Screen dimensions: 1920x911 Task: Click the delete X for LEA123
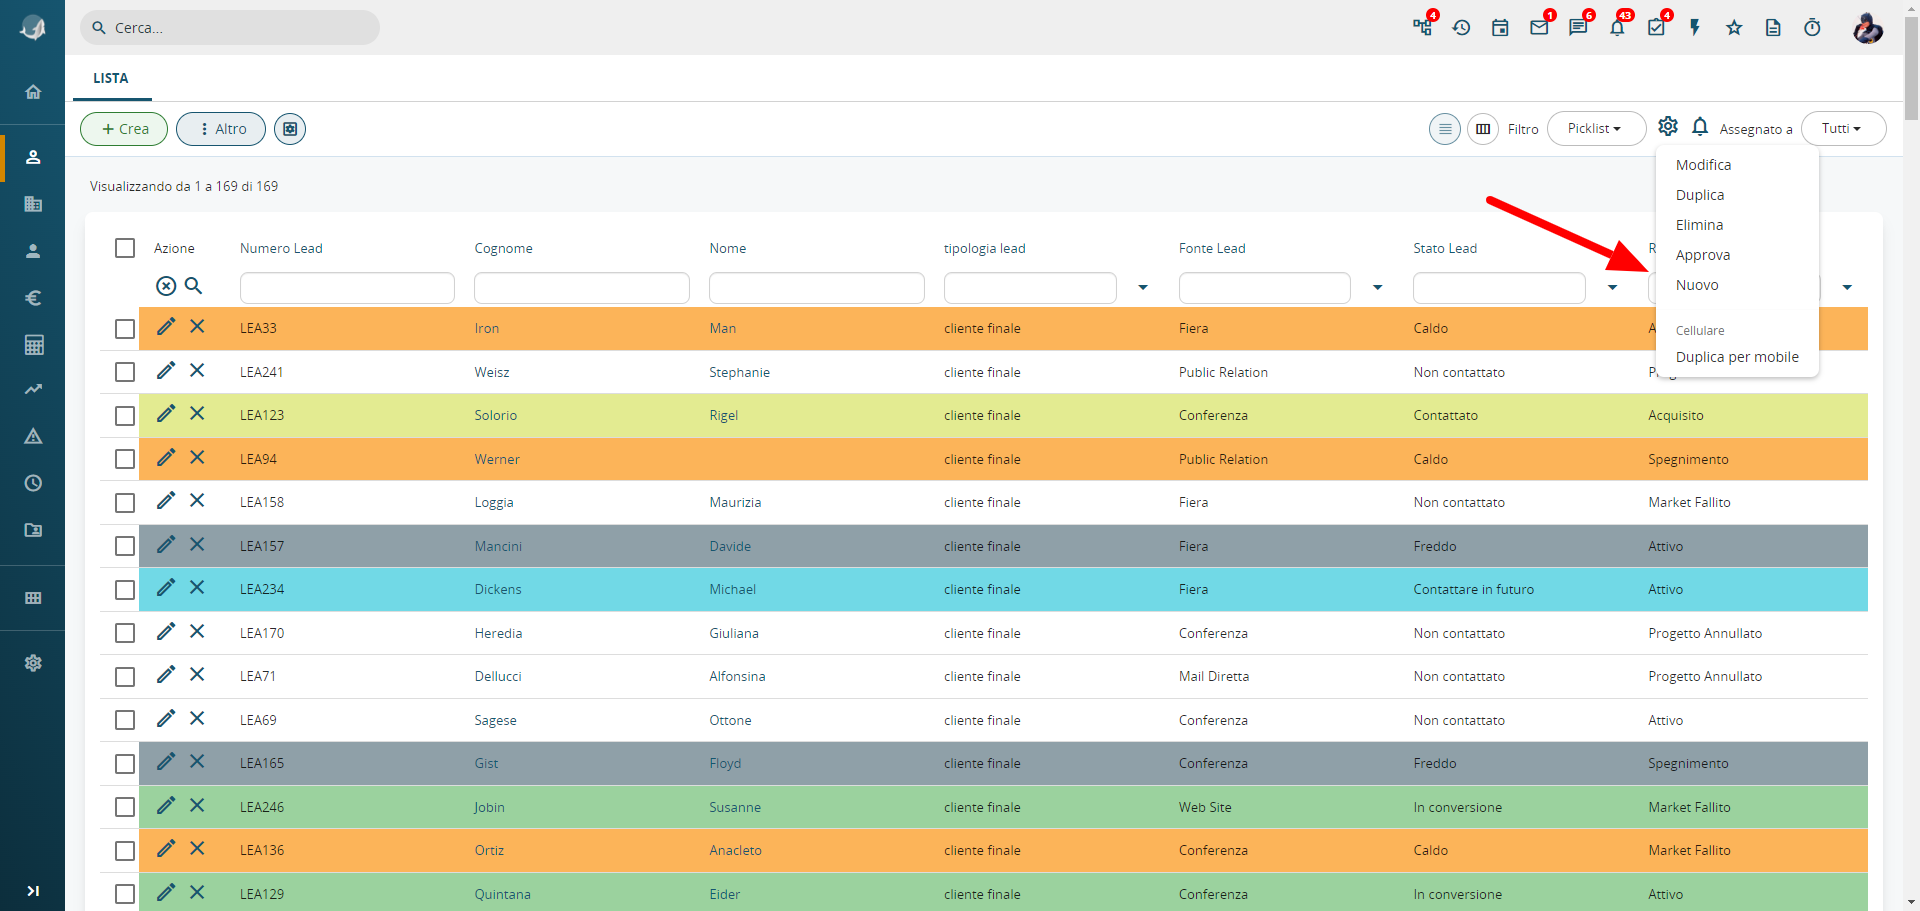click(197, 414)
